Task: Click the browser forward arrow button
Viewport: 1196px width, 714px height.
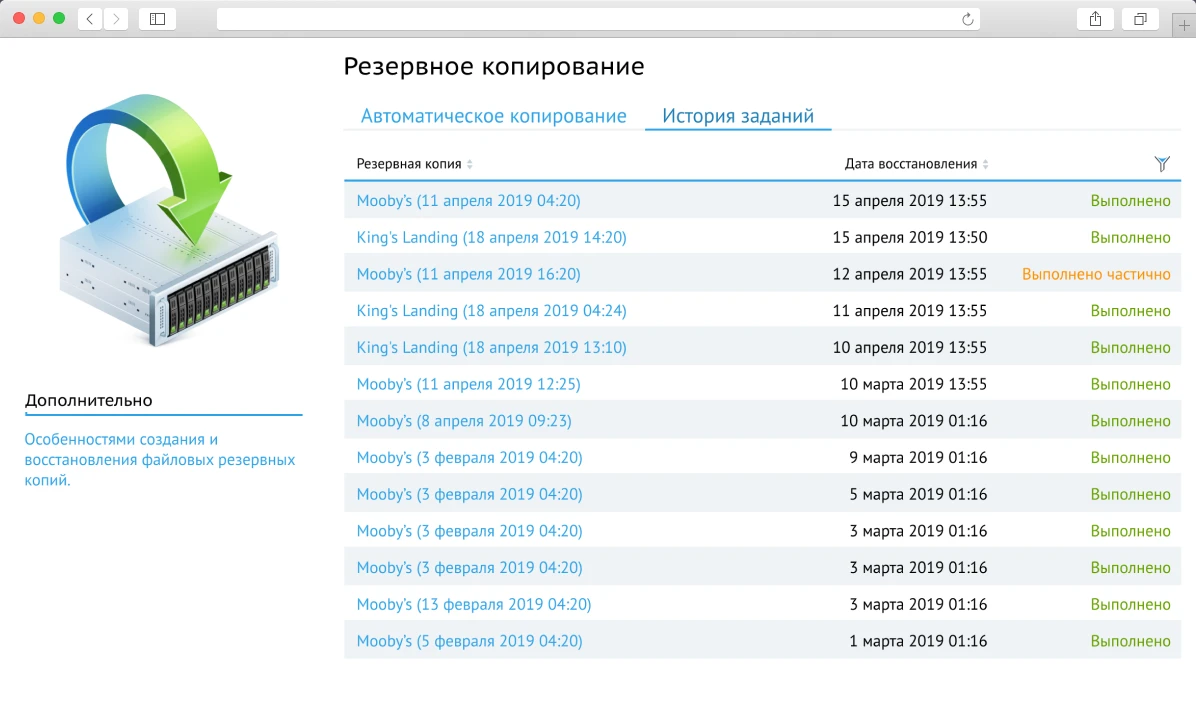Action: coord(116,19)
